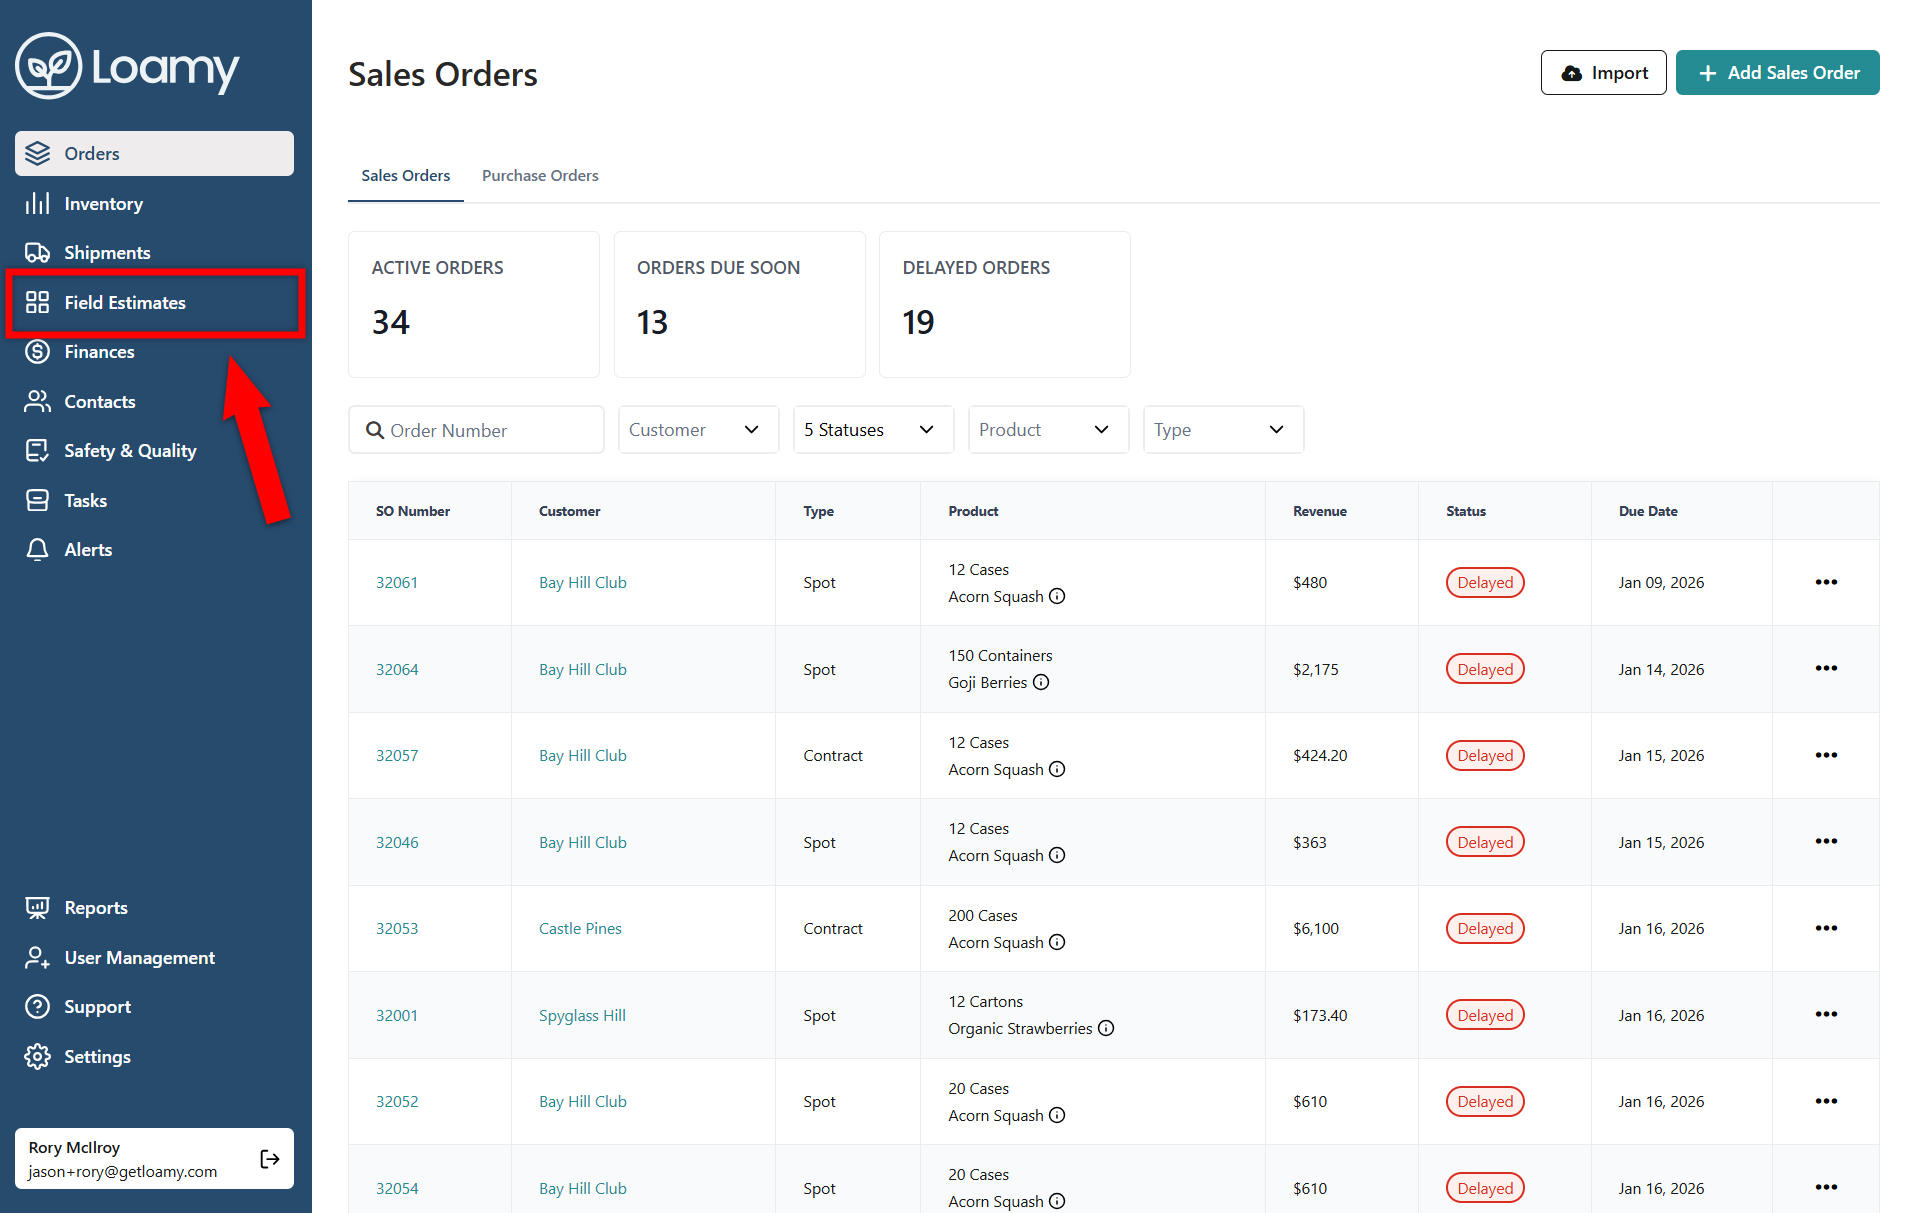1915x1213 pixels.
Task: Open the Alerts bell in sidebar
Action: point(38,549)
